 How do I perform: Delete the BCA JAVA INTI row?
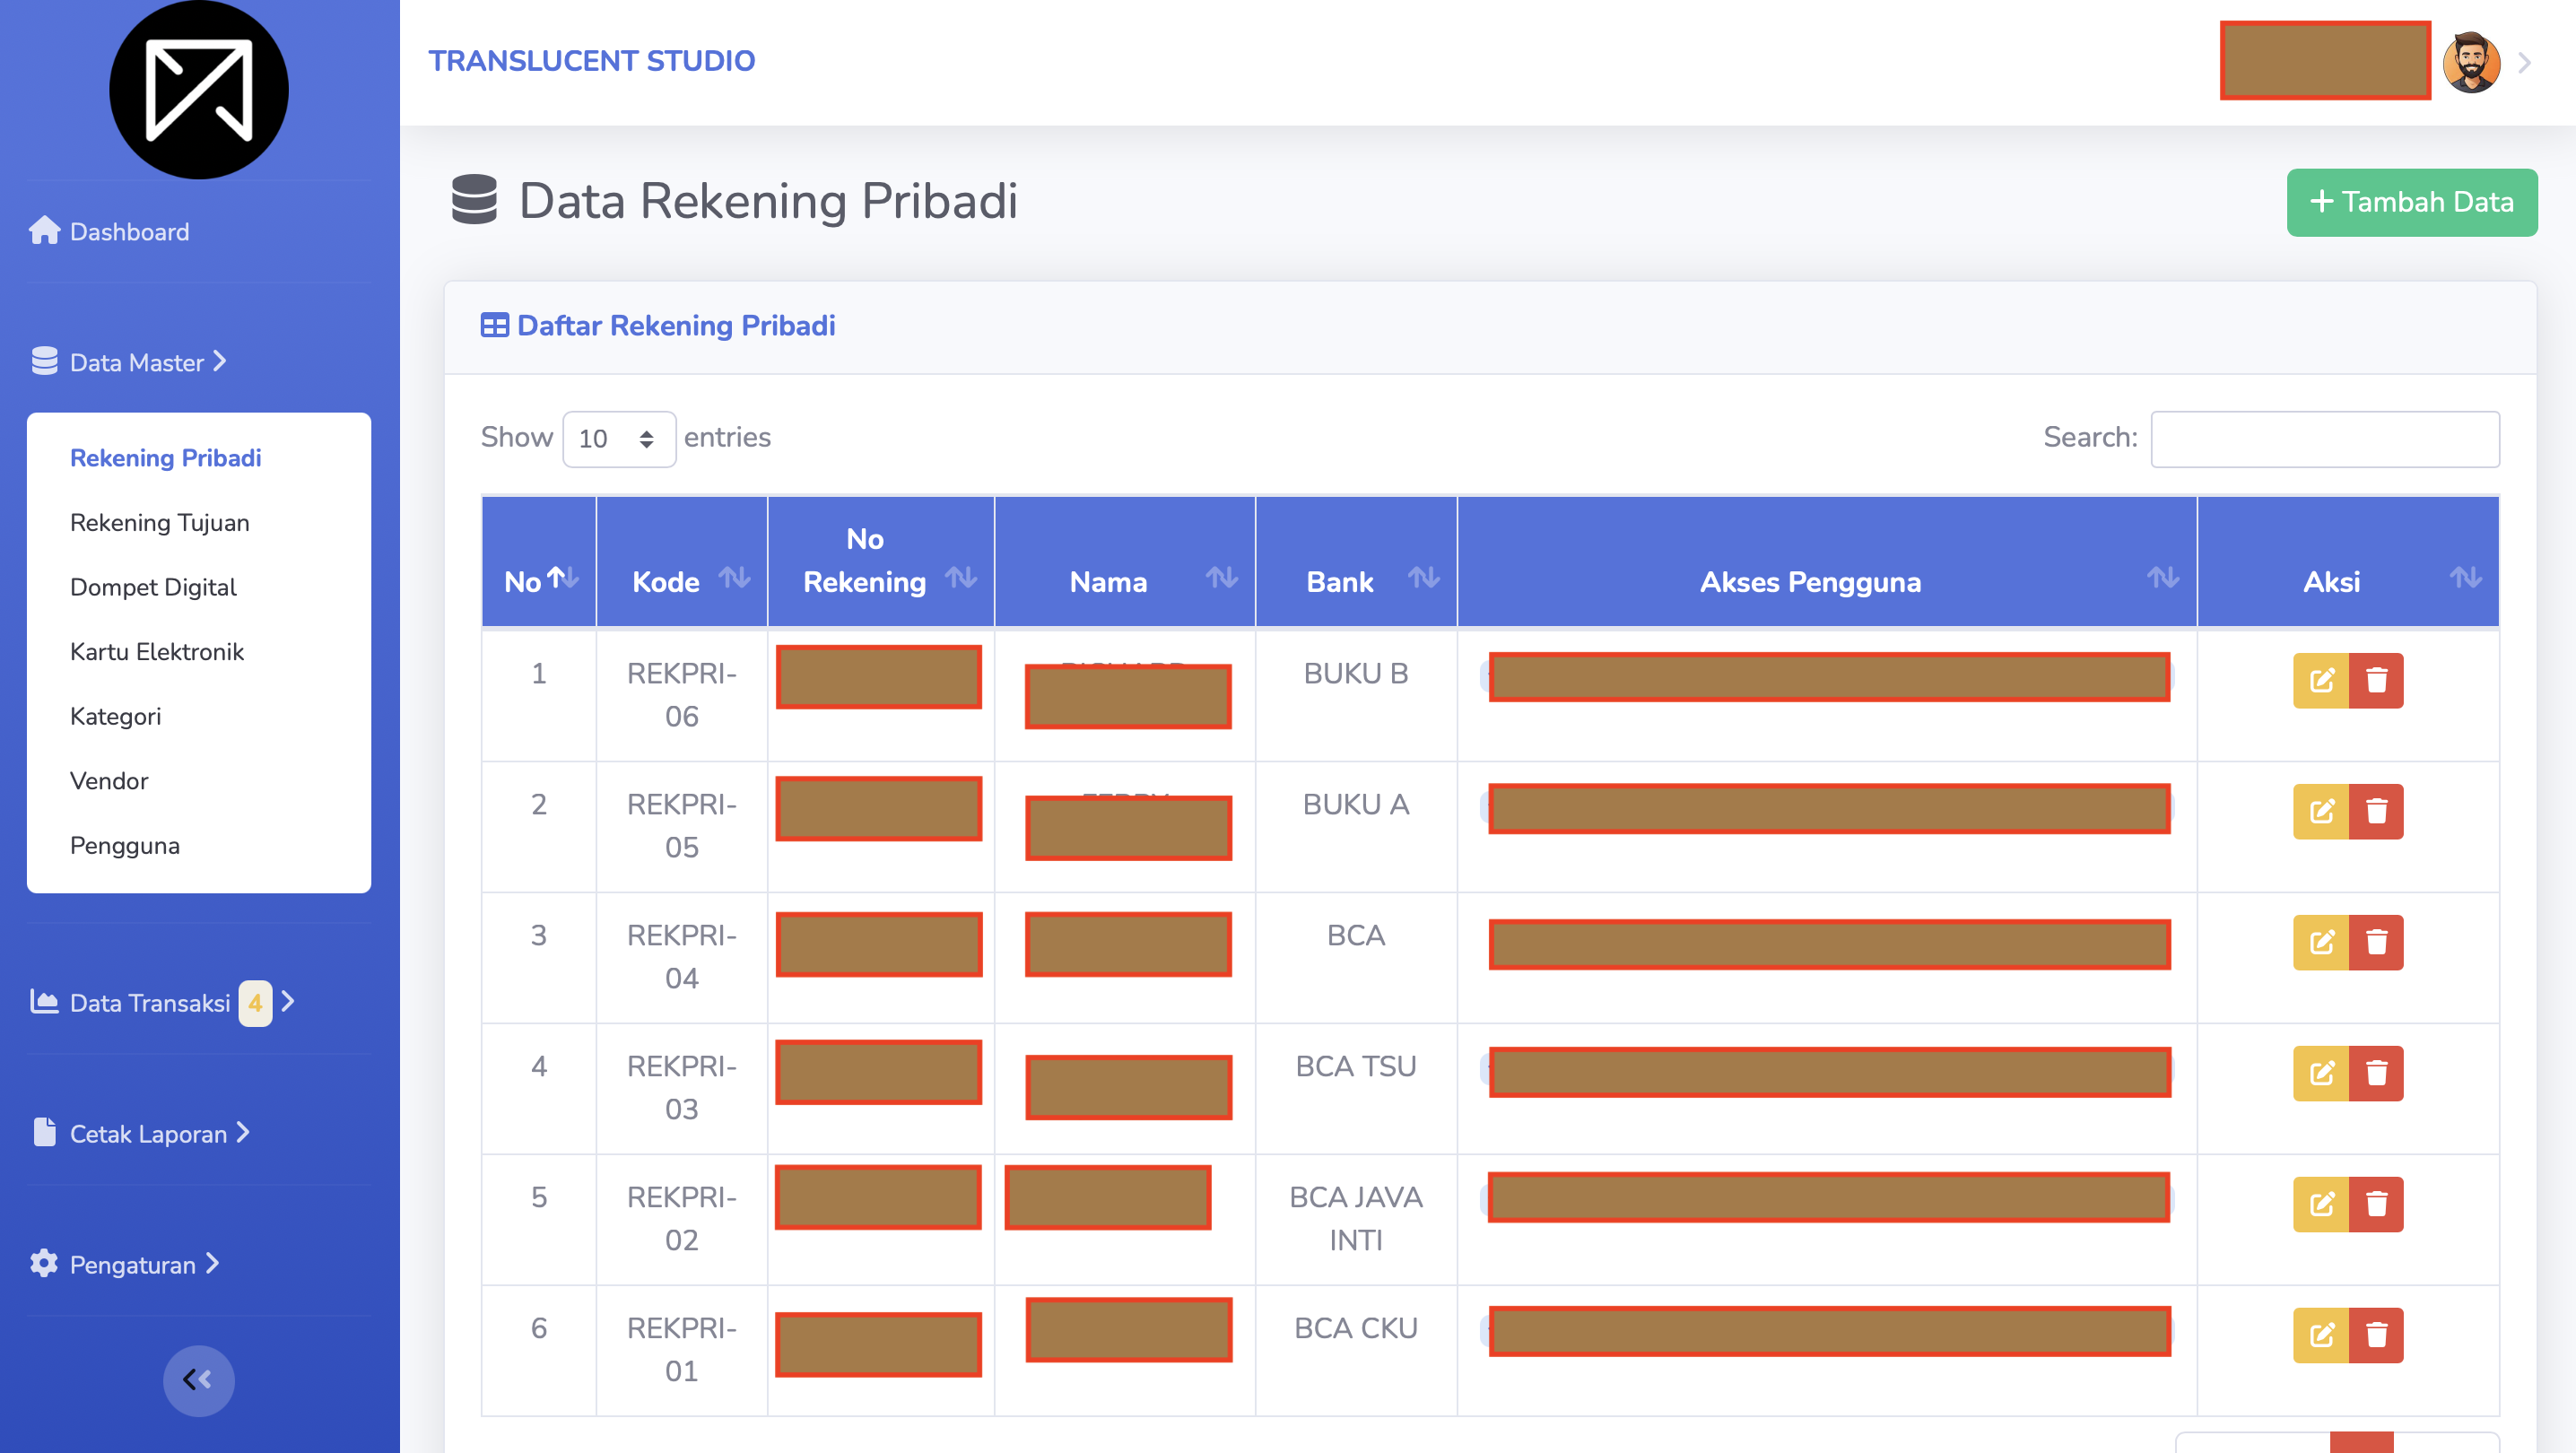pyautogui.click(x=2376, y=1204)
